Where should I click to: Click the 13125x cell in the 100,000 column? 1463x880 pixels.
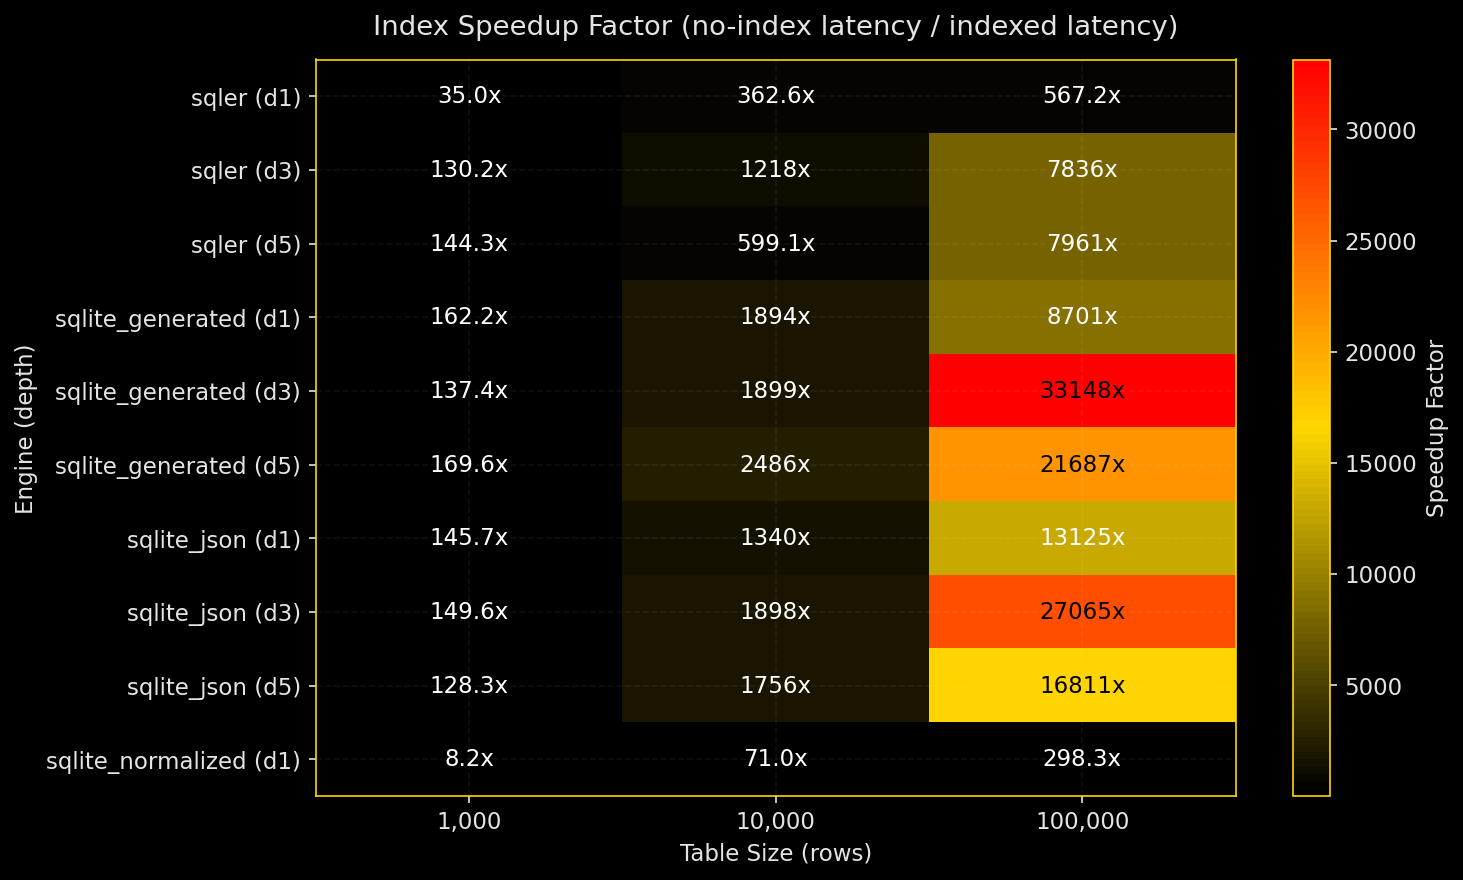click(1082, 538)
